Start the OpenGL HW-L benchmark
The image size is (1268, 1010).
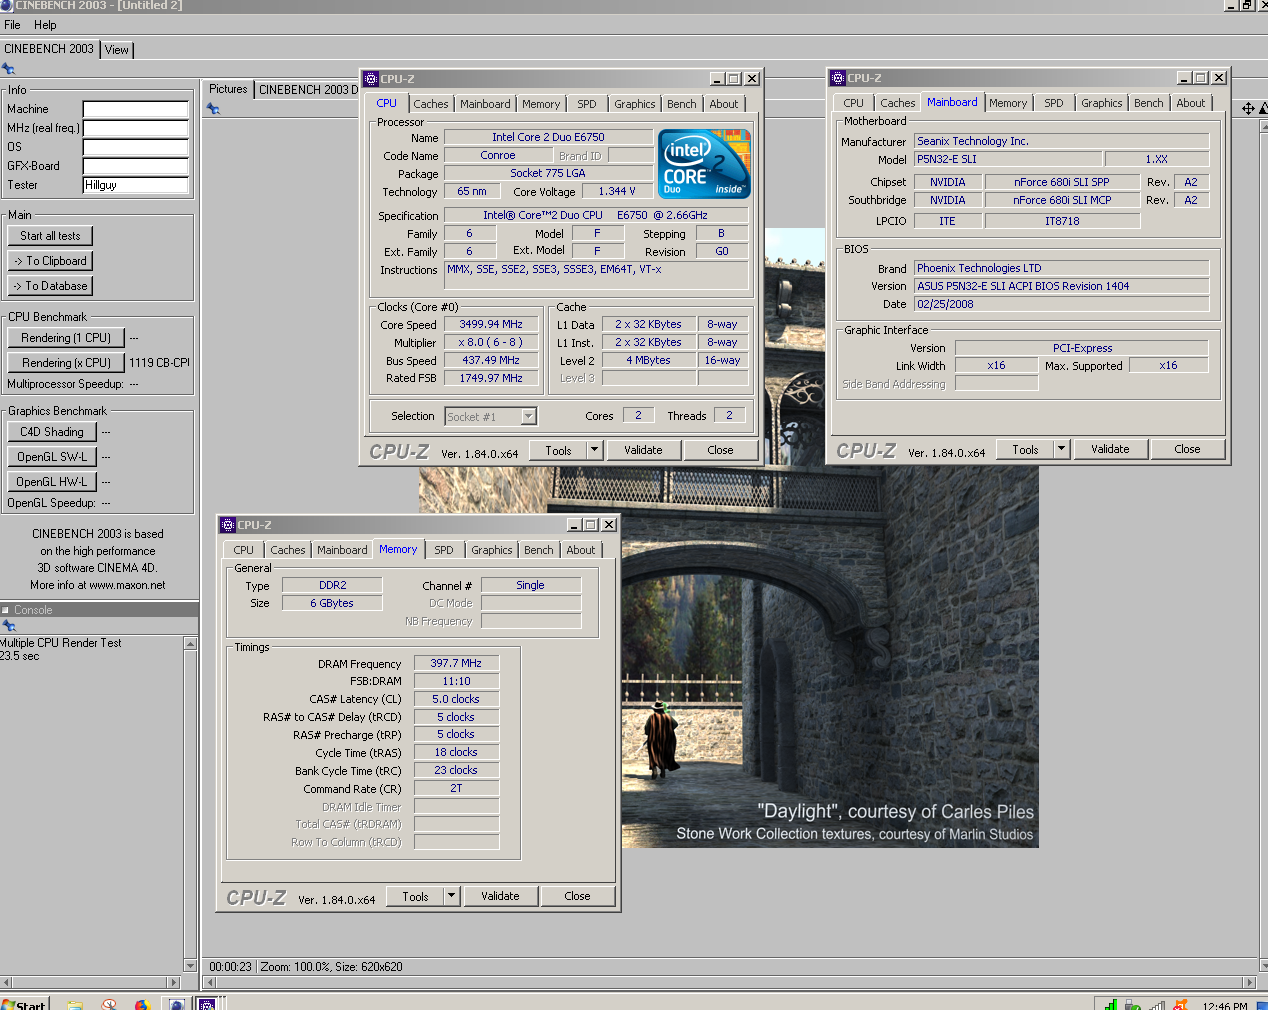pos(52,482)
